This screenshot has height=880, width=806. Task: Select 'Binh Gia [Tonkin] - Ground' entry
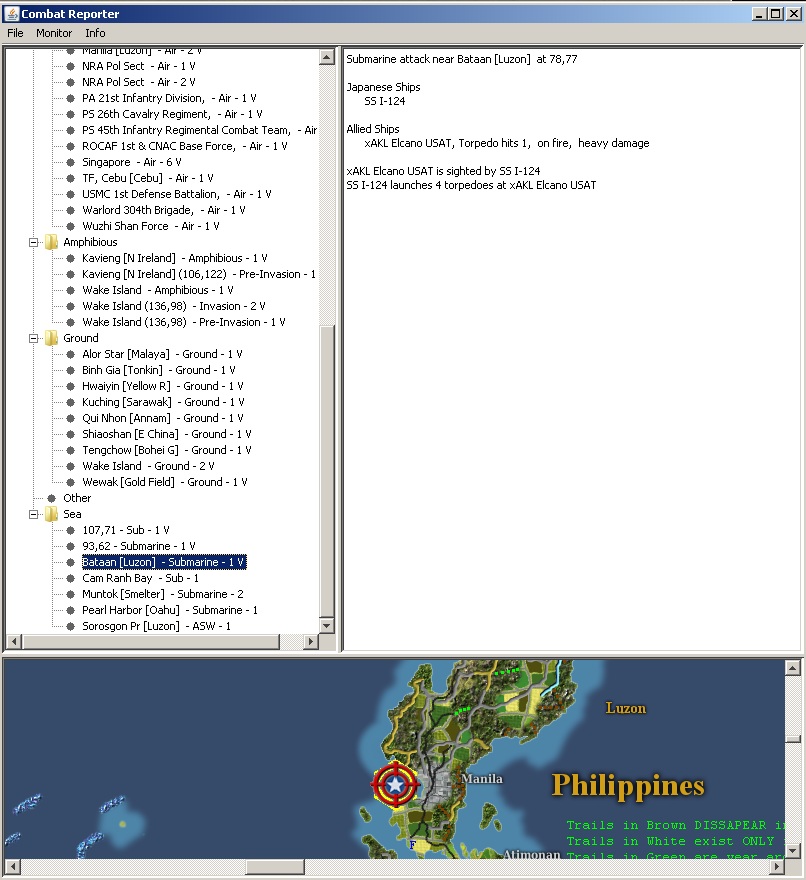pos(159,370)
